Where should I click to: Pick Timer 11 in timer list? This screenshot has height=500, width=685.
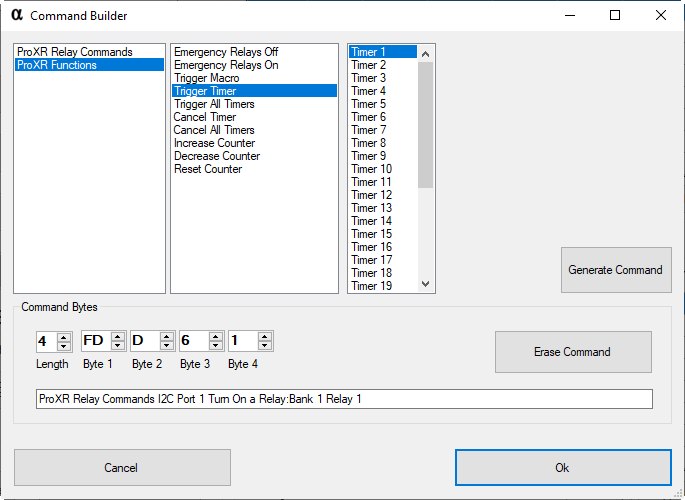(383, 182)
